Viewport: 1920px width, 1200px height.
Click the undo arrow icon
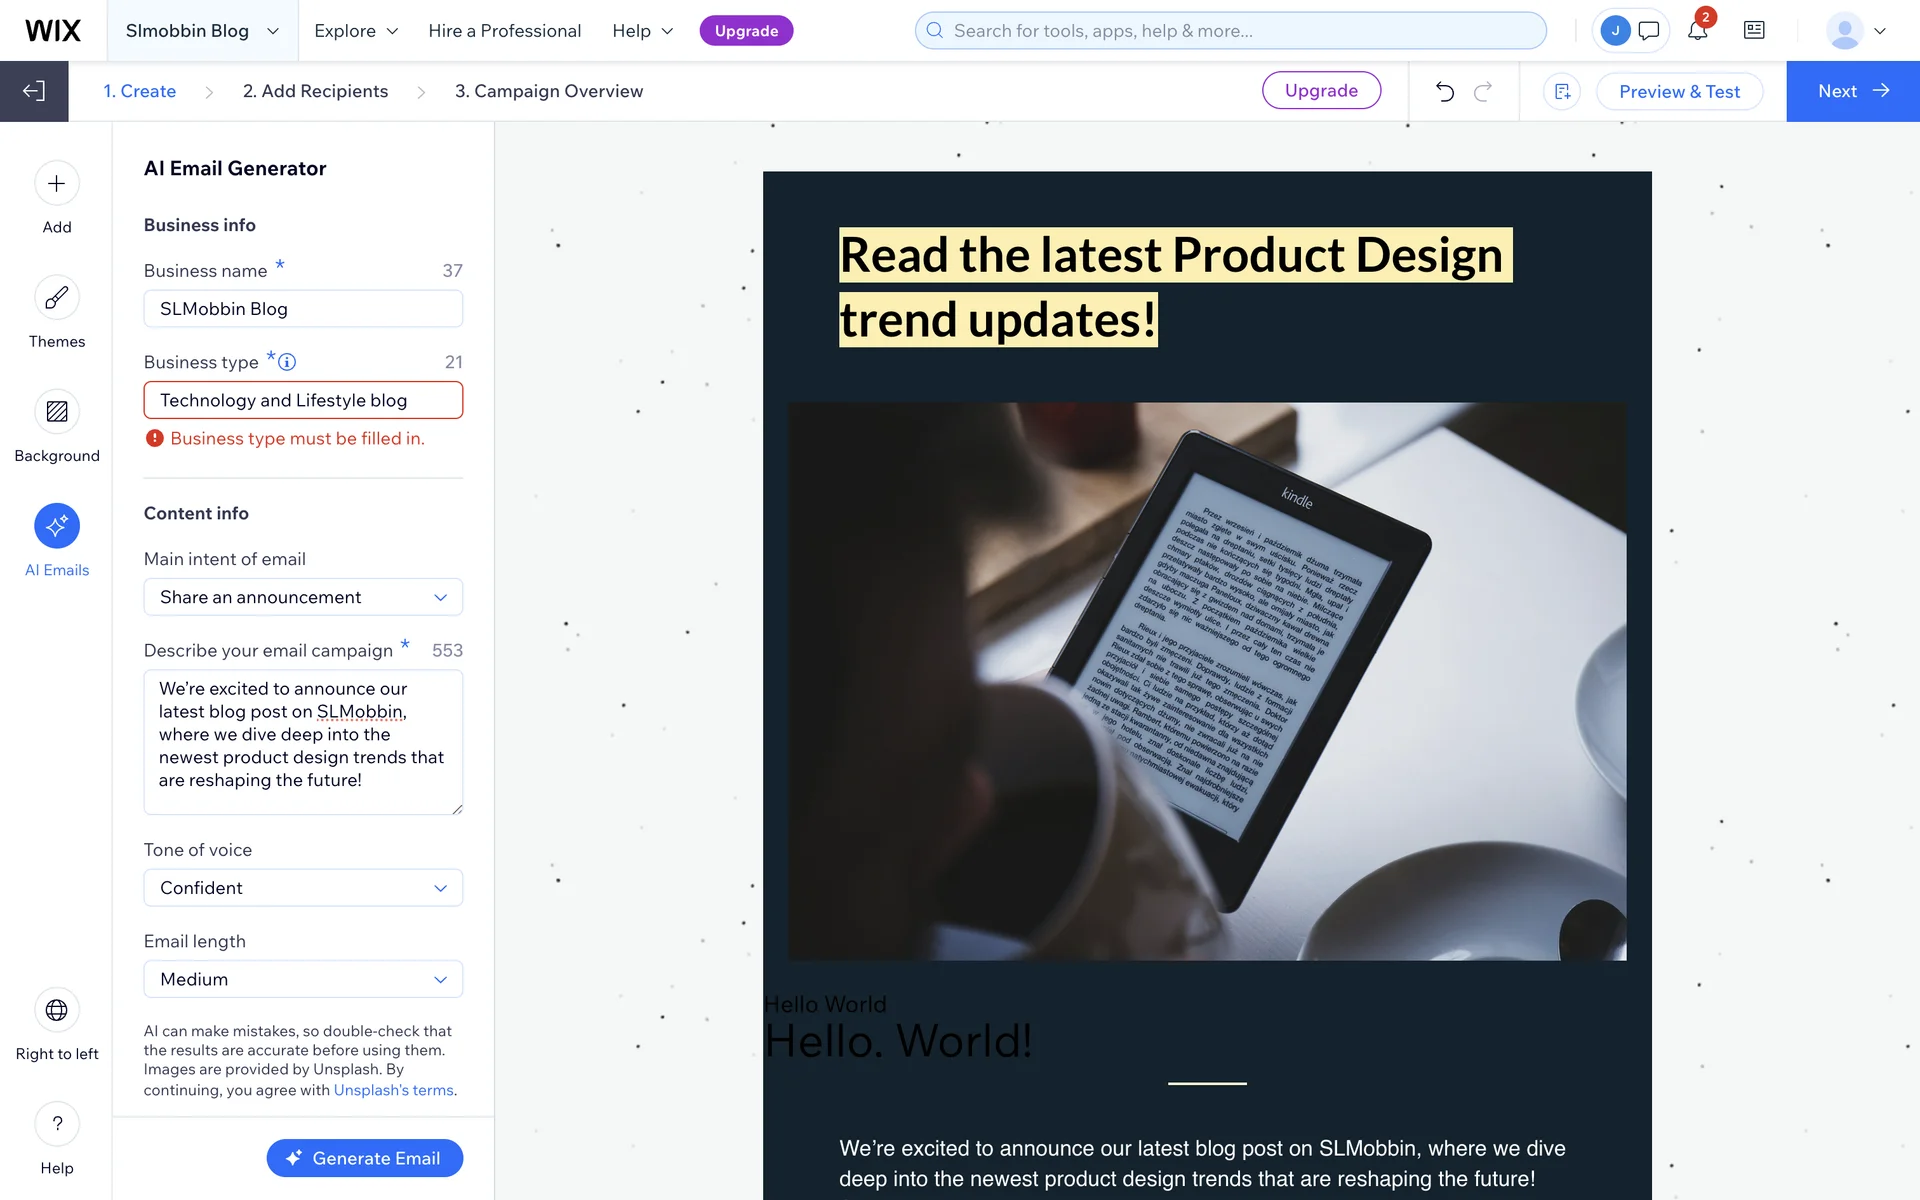1444,91
